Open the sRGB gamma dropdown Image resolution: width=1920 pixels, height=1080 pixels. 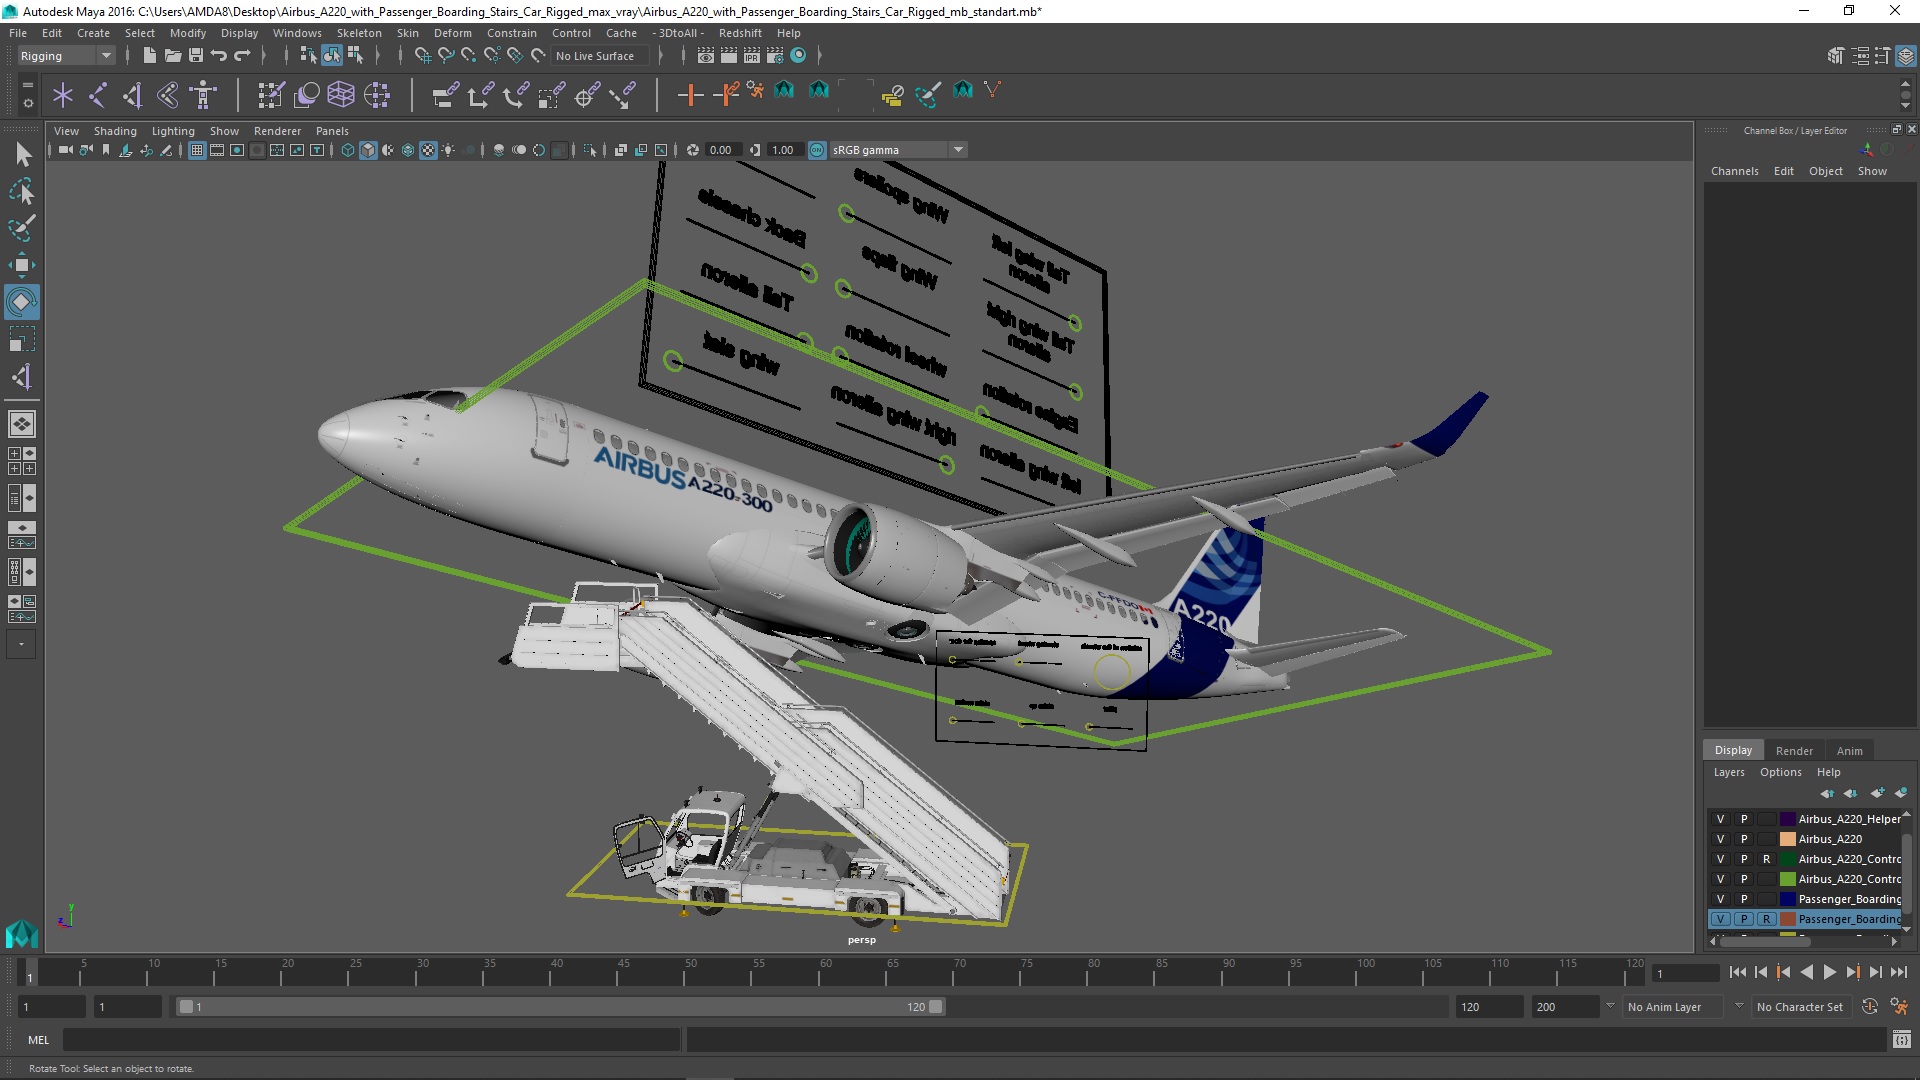coord(958,150)
